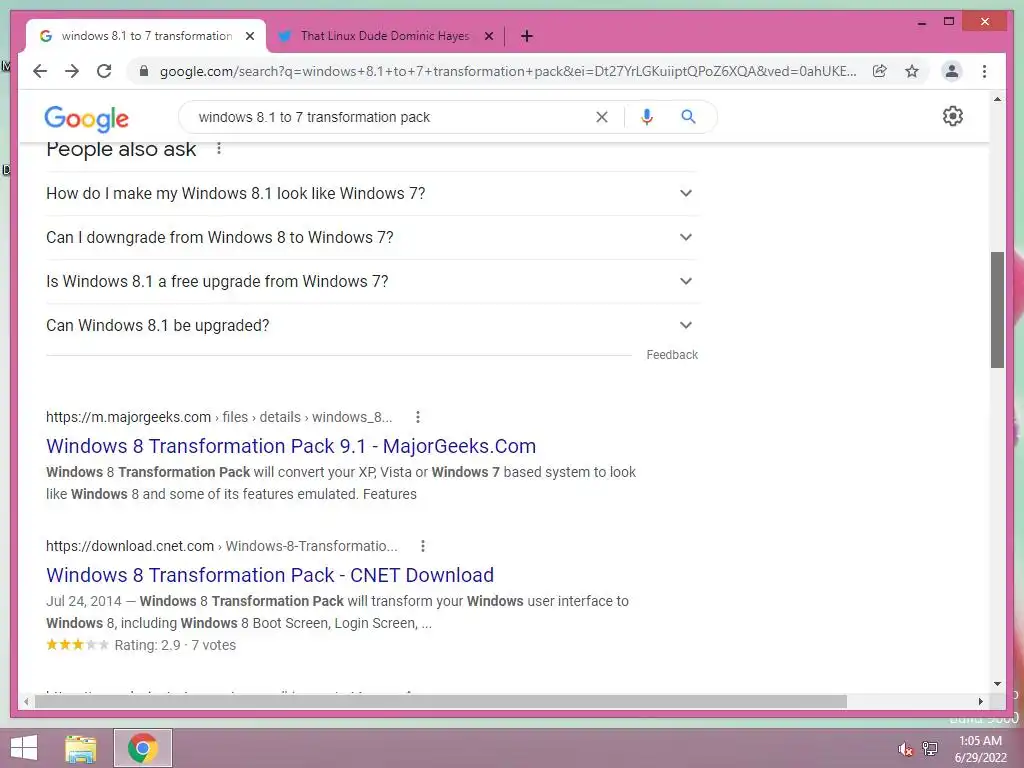Open People also ask options dots
The height and width of the screenshot is (768, 1024).
219,149
